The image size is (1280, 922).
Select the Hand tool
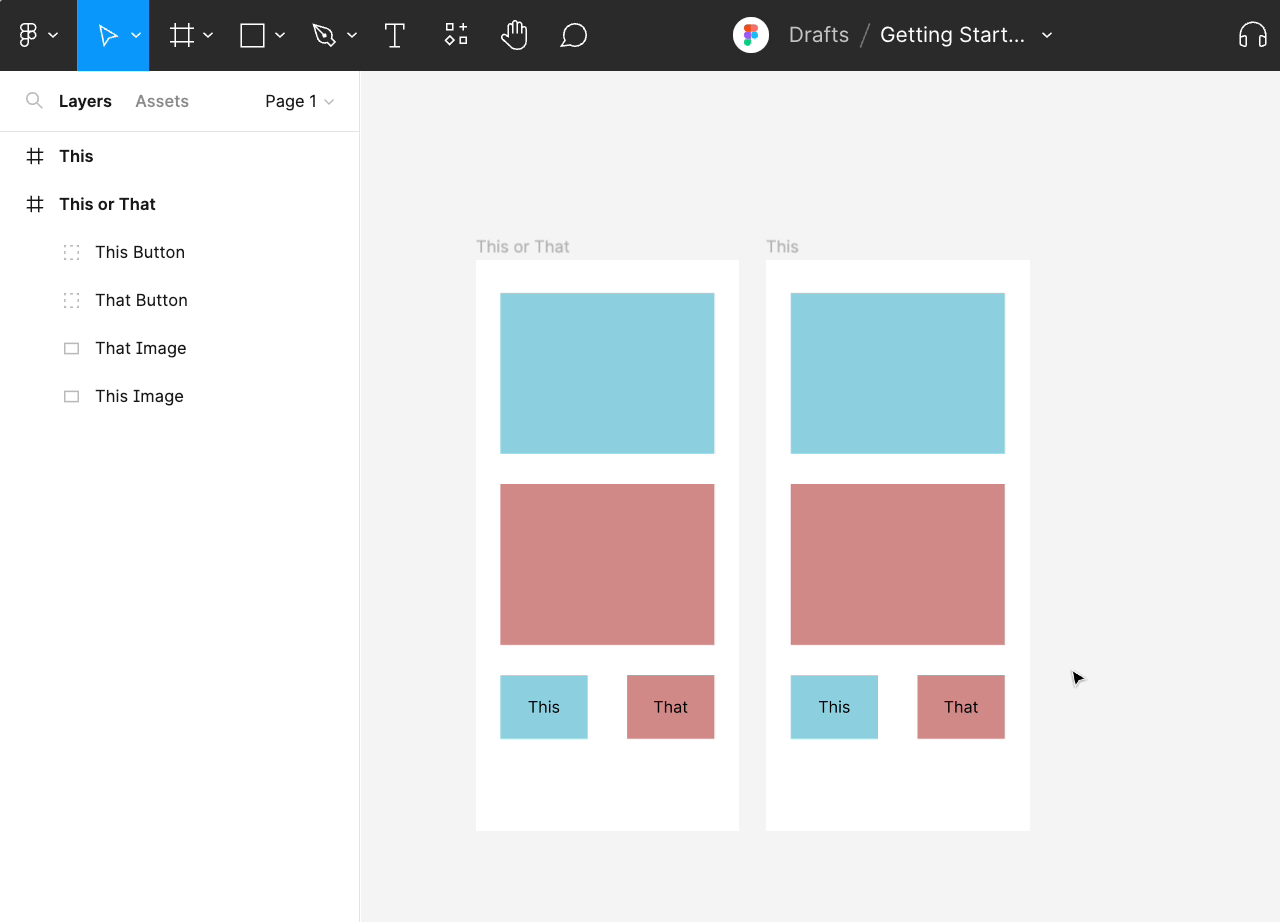(514, 35)
